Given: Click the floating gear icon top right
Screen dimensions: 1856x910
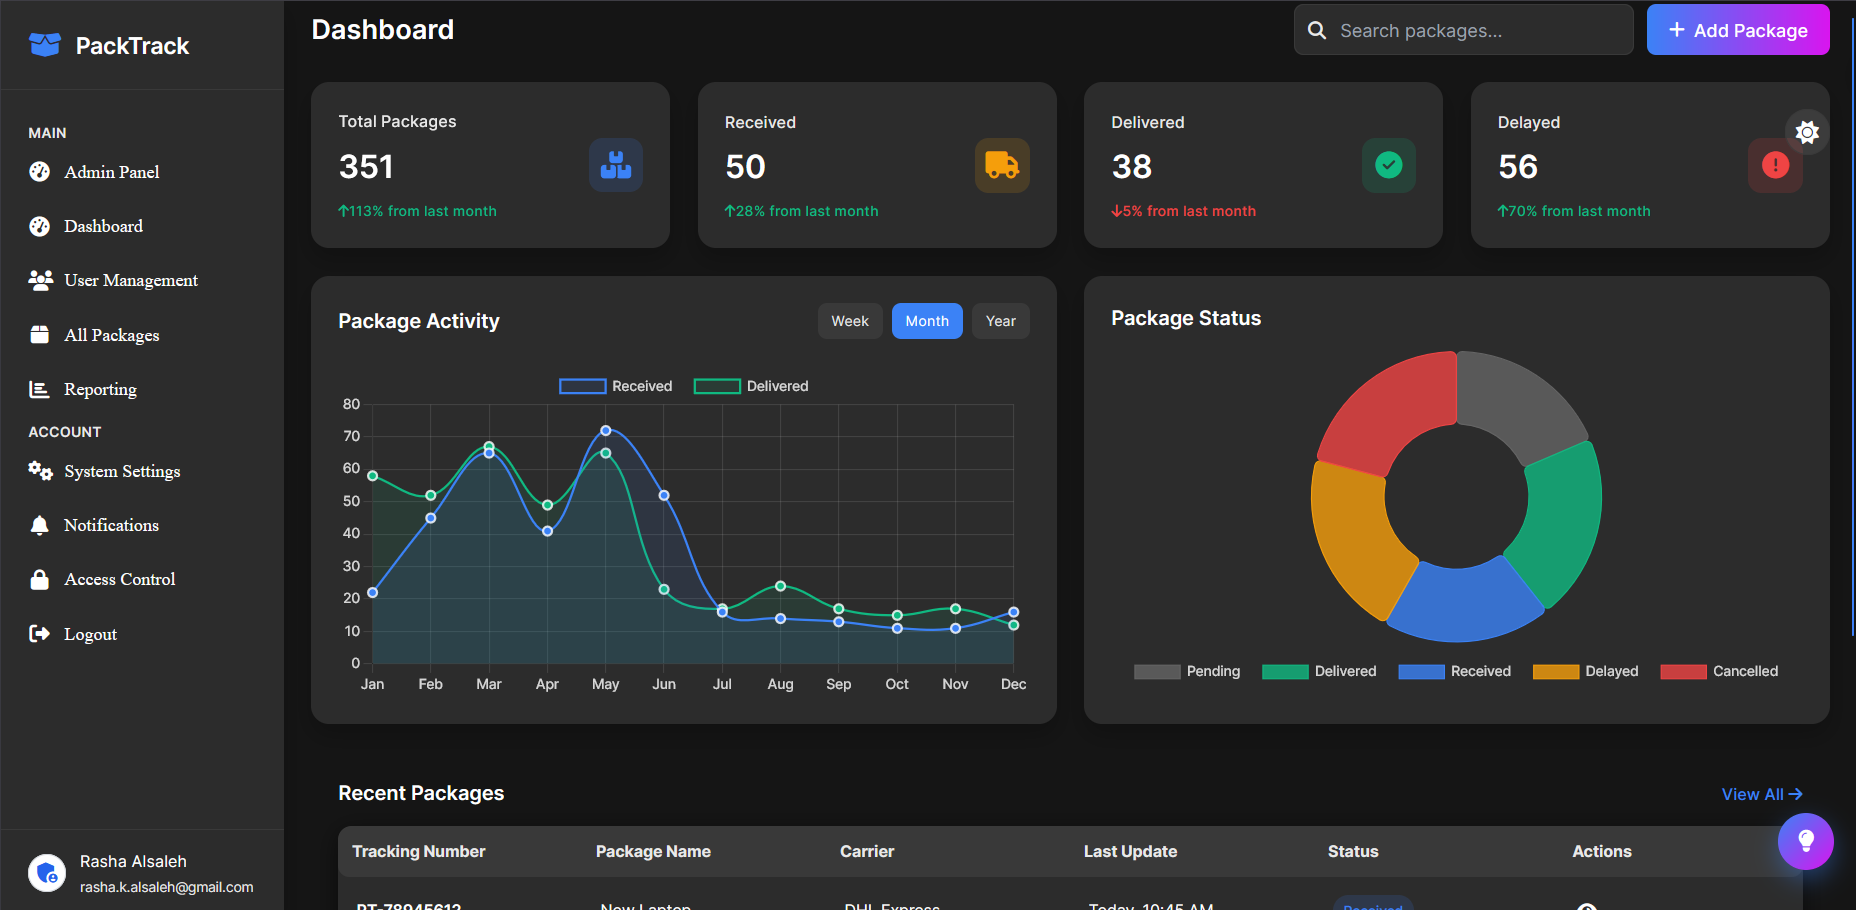Looking at the screenshot, I should point(1807,132).
